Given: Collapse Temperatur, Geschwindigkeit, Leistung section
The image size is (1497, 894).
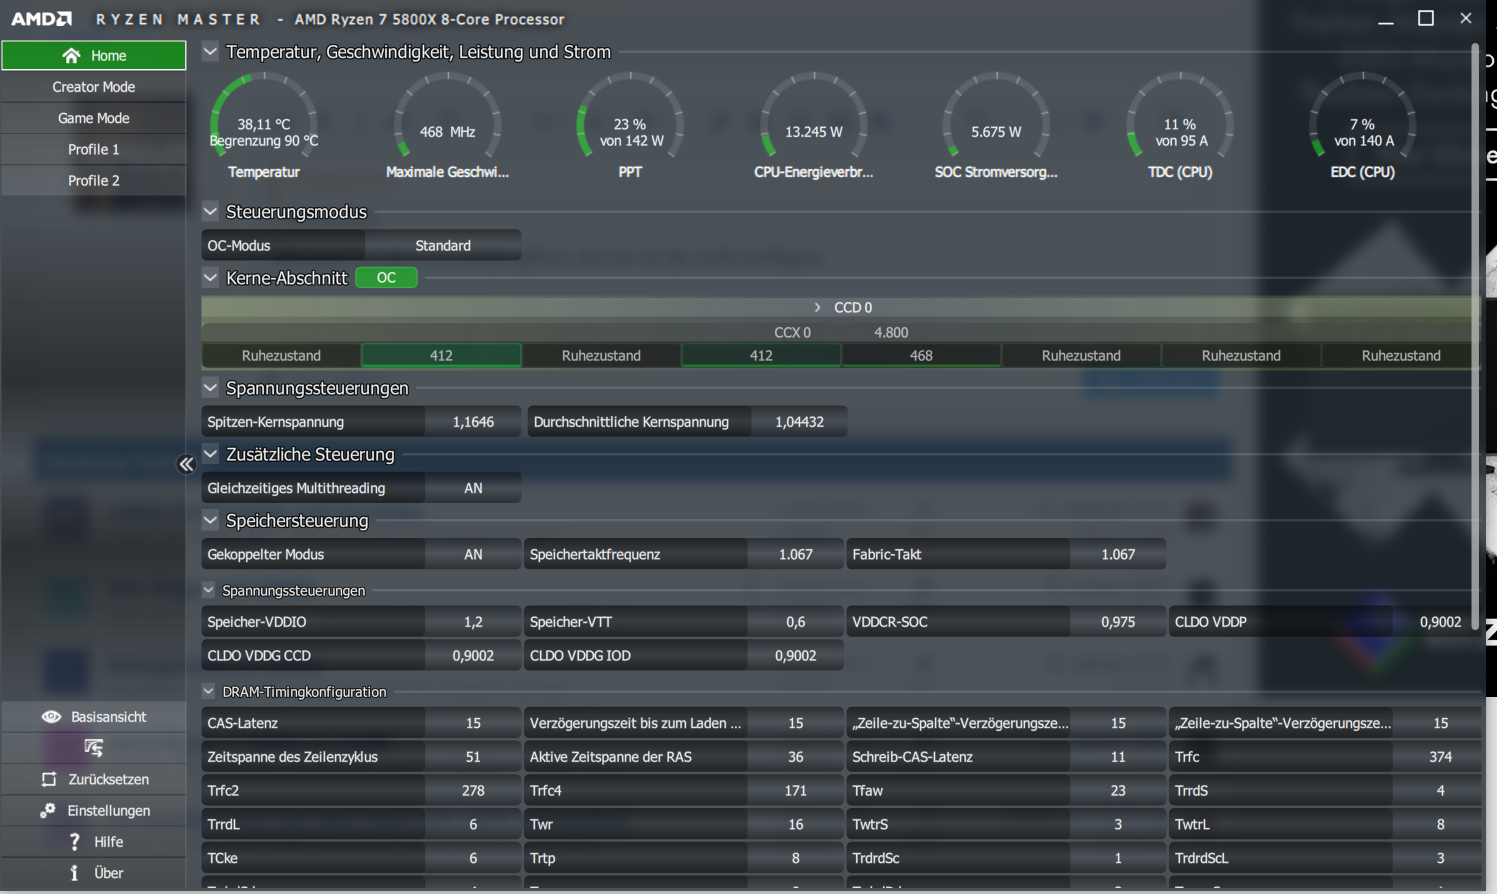Looking at the screenshot, I should 210,51.
